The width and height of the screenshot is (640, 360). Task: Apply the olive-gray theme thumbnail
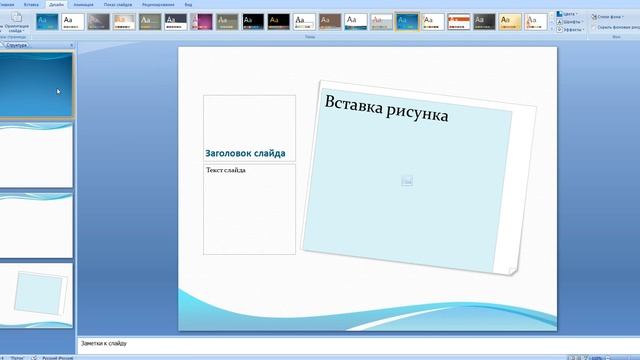point(150,22)
